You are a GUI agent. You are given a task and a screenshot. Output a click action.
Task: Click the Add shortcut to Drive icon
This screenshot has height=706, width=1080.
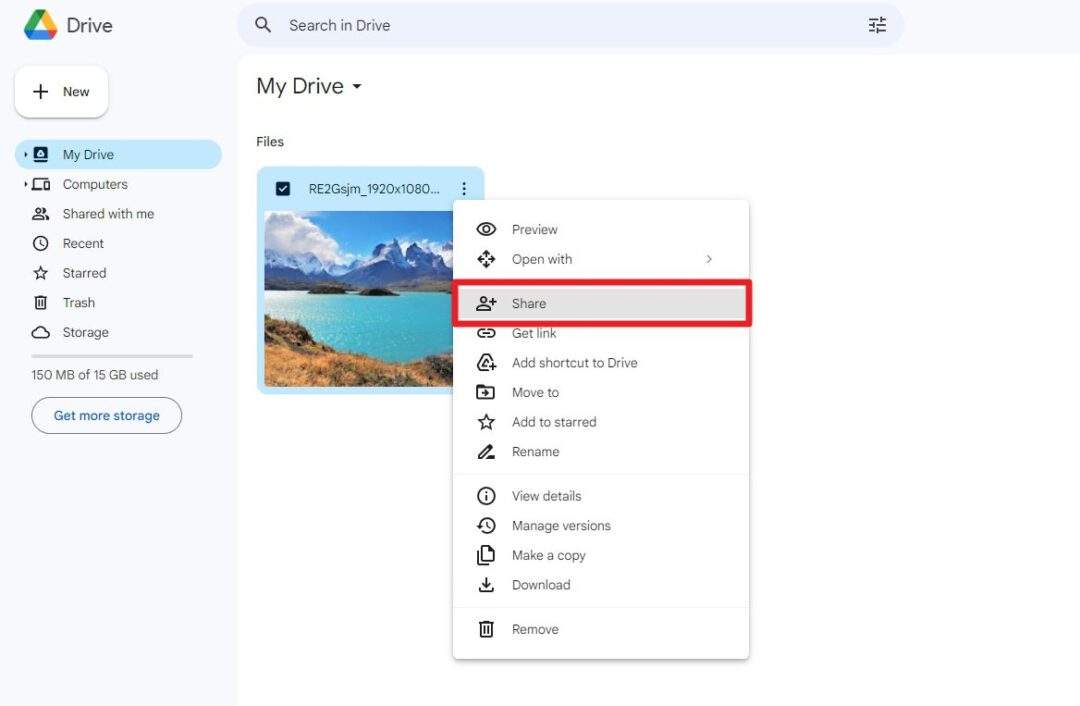click(x=486, y=362)
